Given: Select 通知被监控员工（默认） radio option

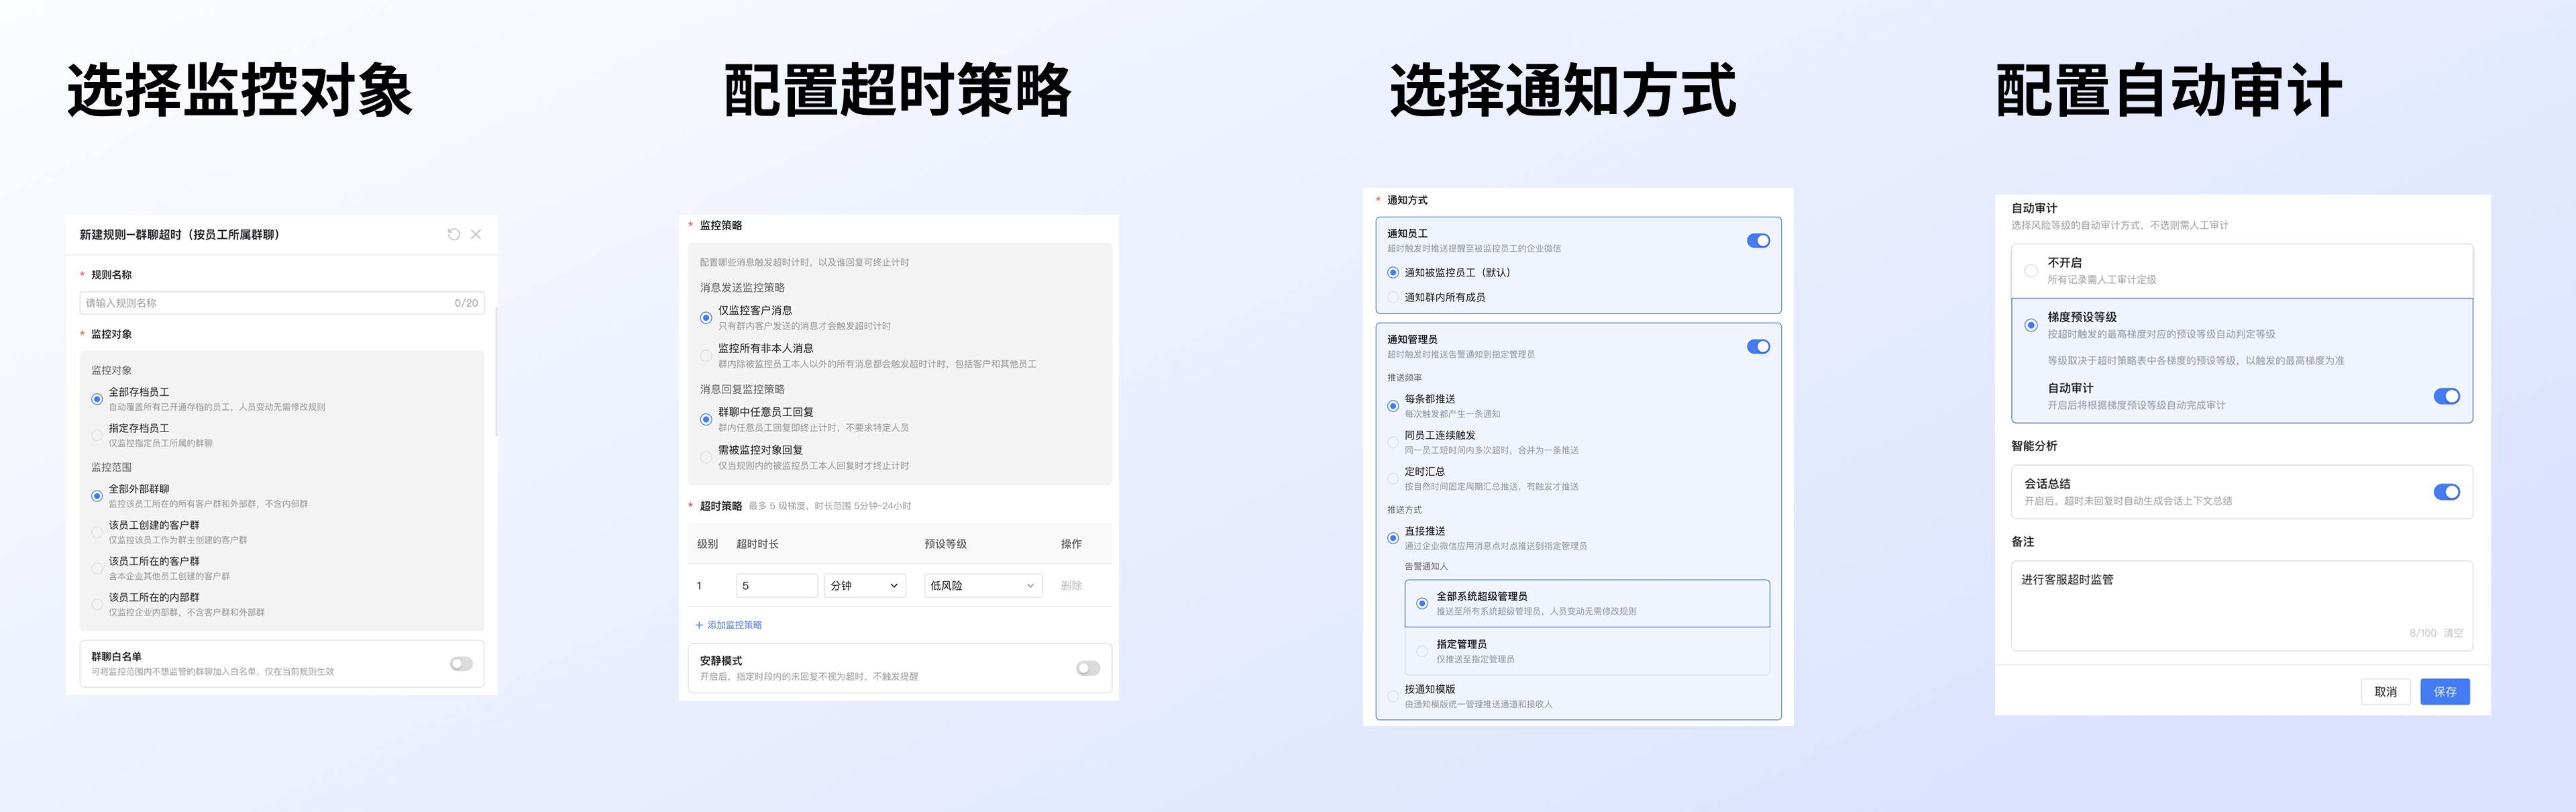Looking at the screenshot, I should (1393, 273).
